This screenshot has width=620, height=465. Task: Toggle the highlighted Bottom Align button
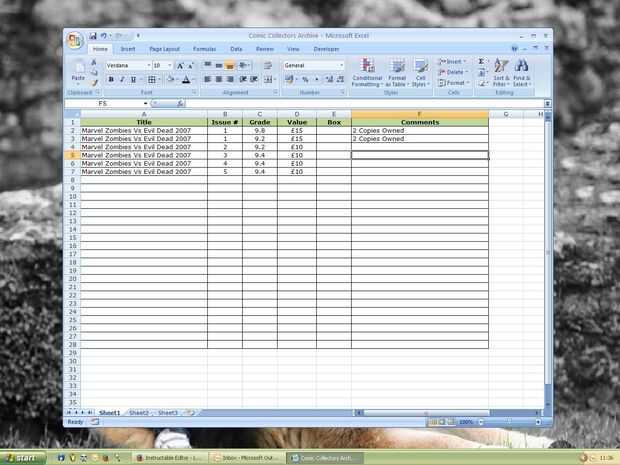pyautogui.click(x=230, y=65)
